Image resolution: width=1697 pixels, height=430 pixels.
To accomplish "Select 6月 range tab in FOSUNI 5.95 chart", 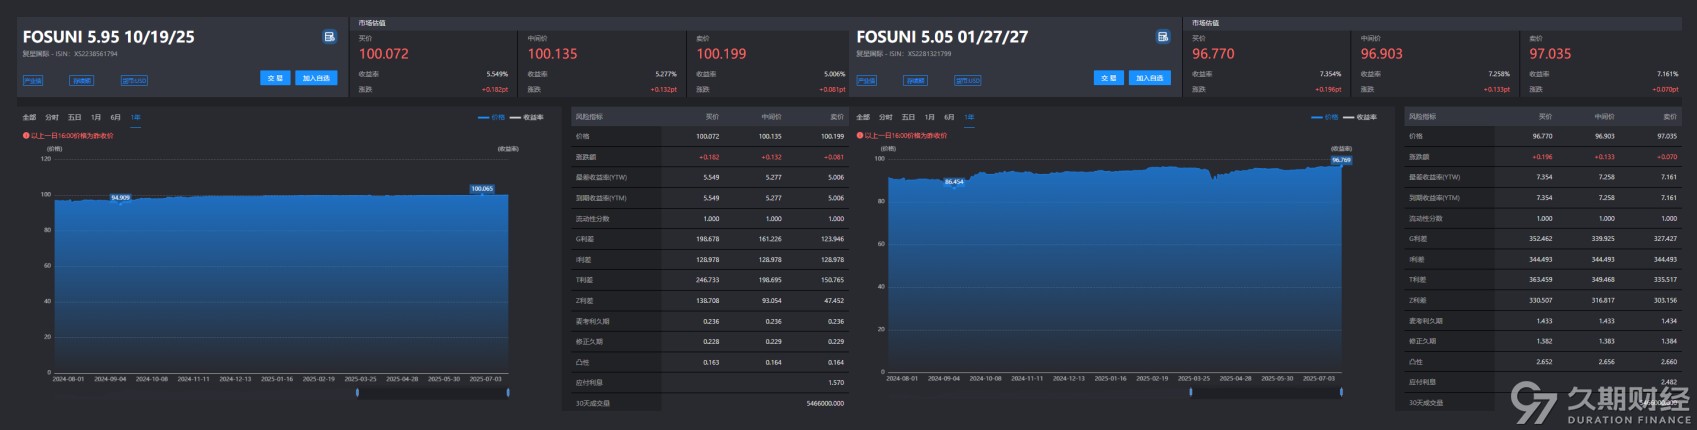I will (116, 117).
